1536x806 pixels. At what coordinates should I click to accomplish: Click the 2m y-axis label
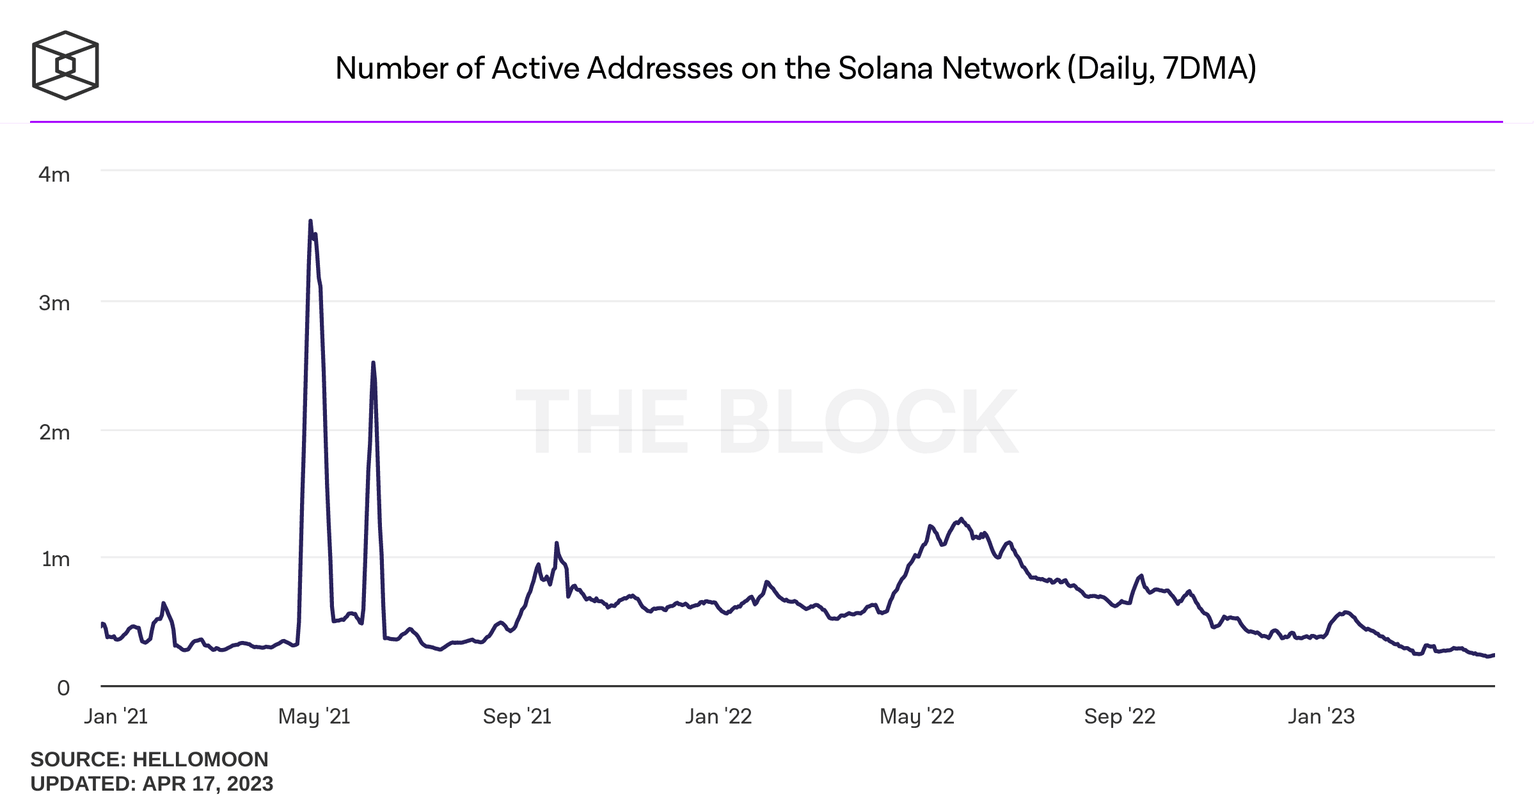54,432
